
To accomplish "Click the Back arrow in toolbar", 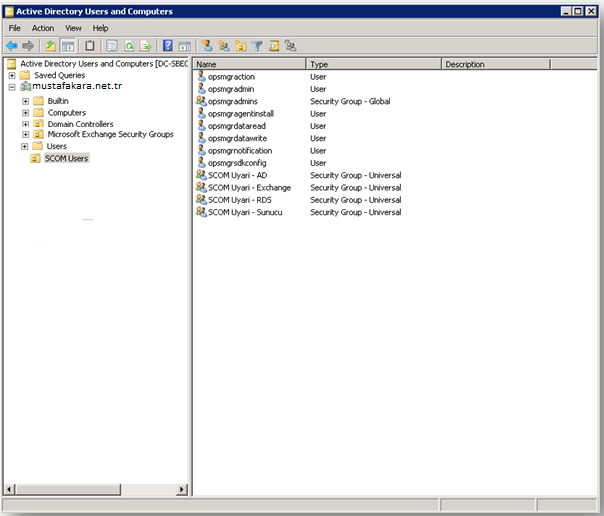I will [12, 46].
